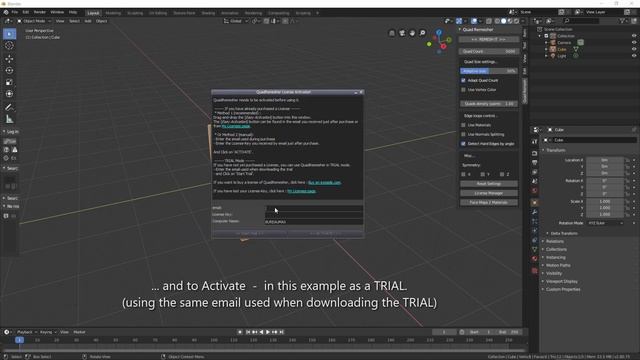This screenshot has height=360, width=640.
Task: Open the Edit menu
Action: pyautogui.click(x=26, y=12)
